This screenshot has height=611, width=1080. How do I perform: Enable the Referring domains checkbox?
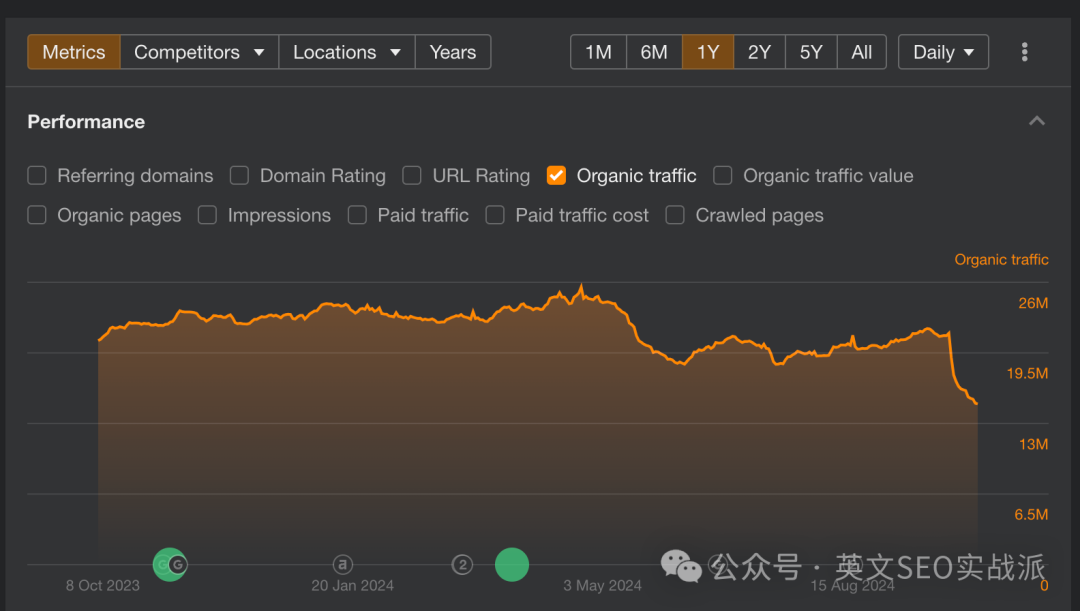(37, 176)
